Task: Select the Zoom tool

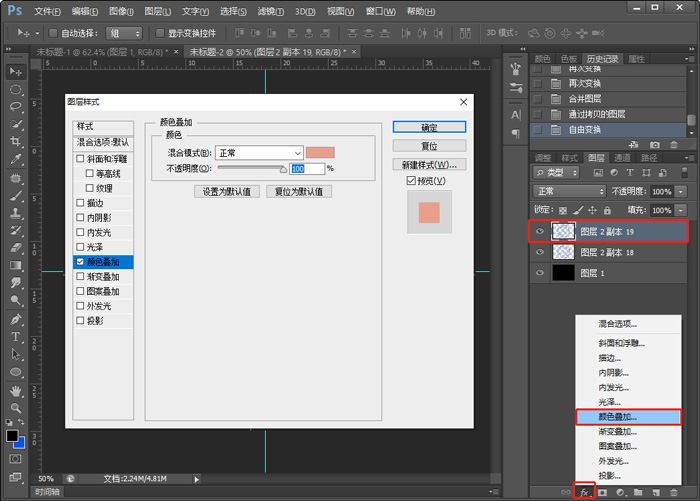Action: (x=16, y=408)
